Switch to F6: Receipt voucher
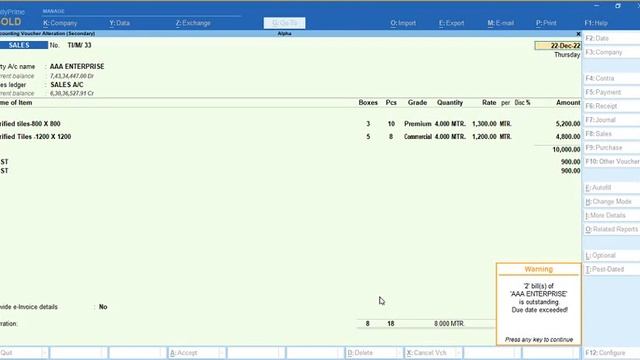The height and width of the screenshot is (360, 640). (611, 106)
